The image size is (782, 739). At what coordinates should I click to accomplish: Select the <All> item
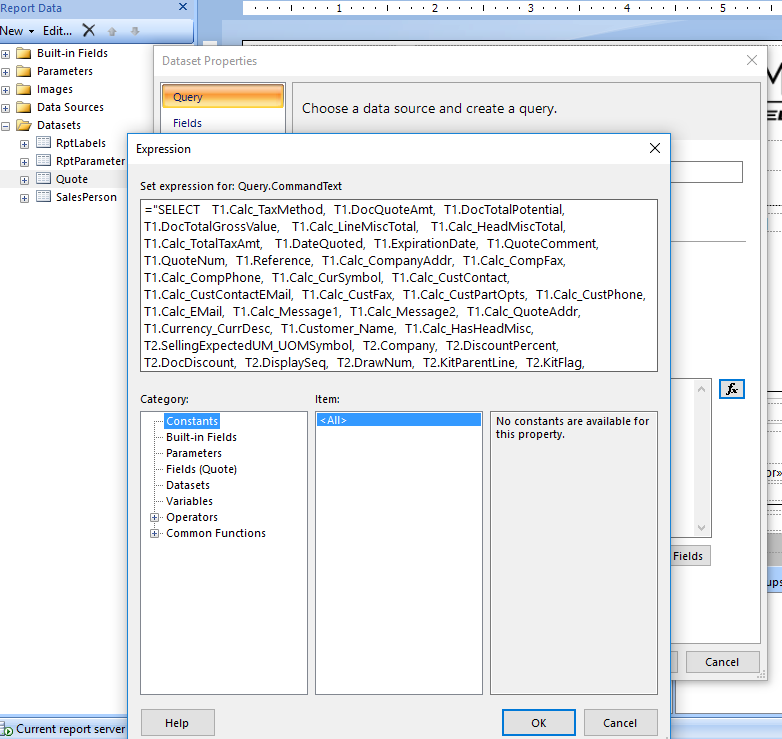398,420
